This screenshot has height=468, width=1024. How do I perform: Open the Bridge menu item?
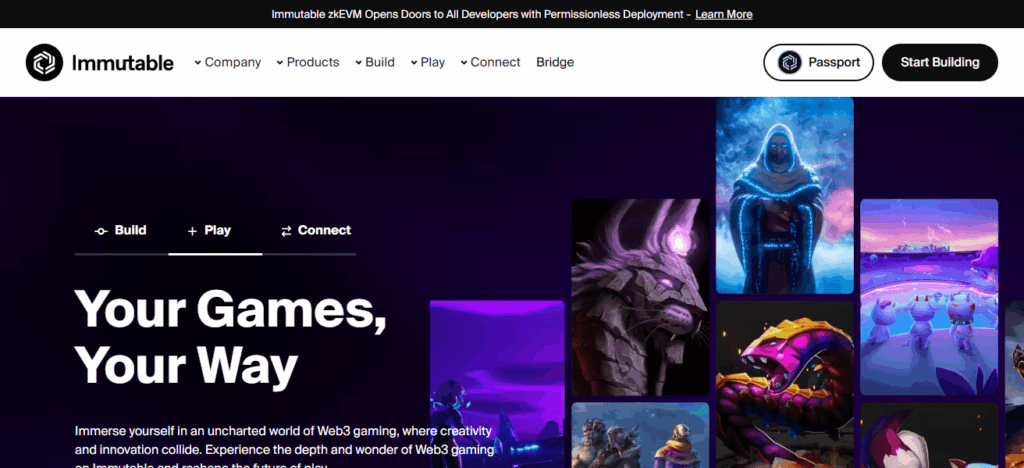tap(555, 62)
